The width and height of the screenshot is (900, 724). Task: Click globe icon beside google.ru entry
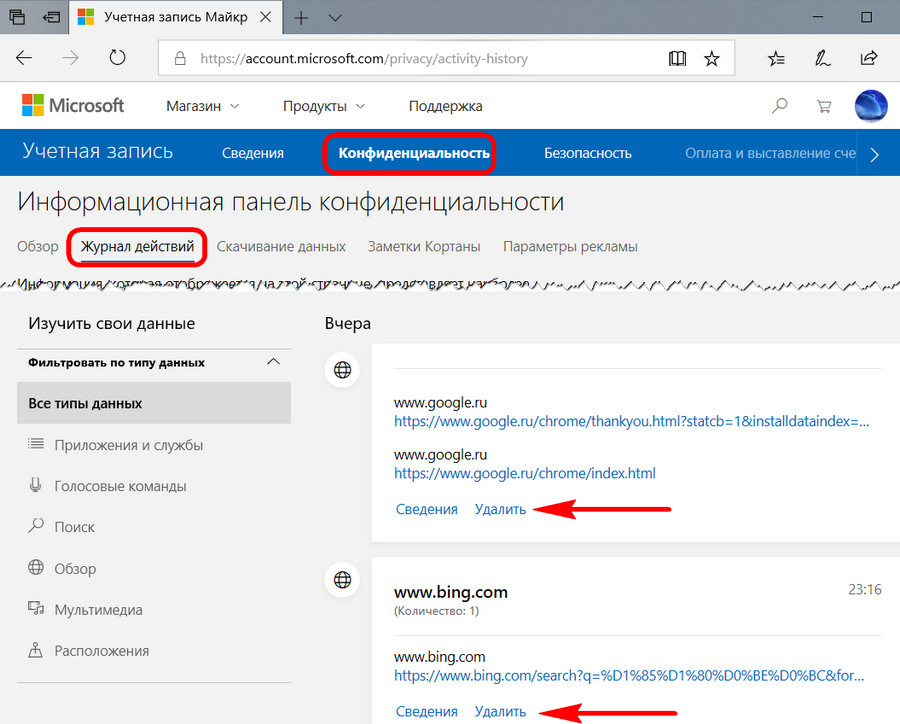pos(343,370)
